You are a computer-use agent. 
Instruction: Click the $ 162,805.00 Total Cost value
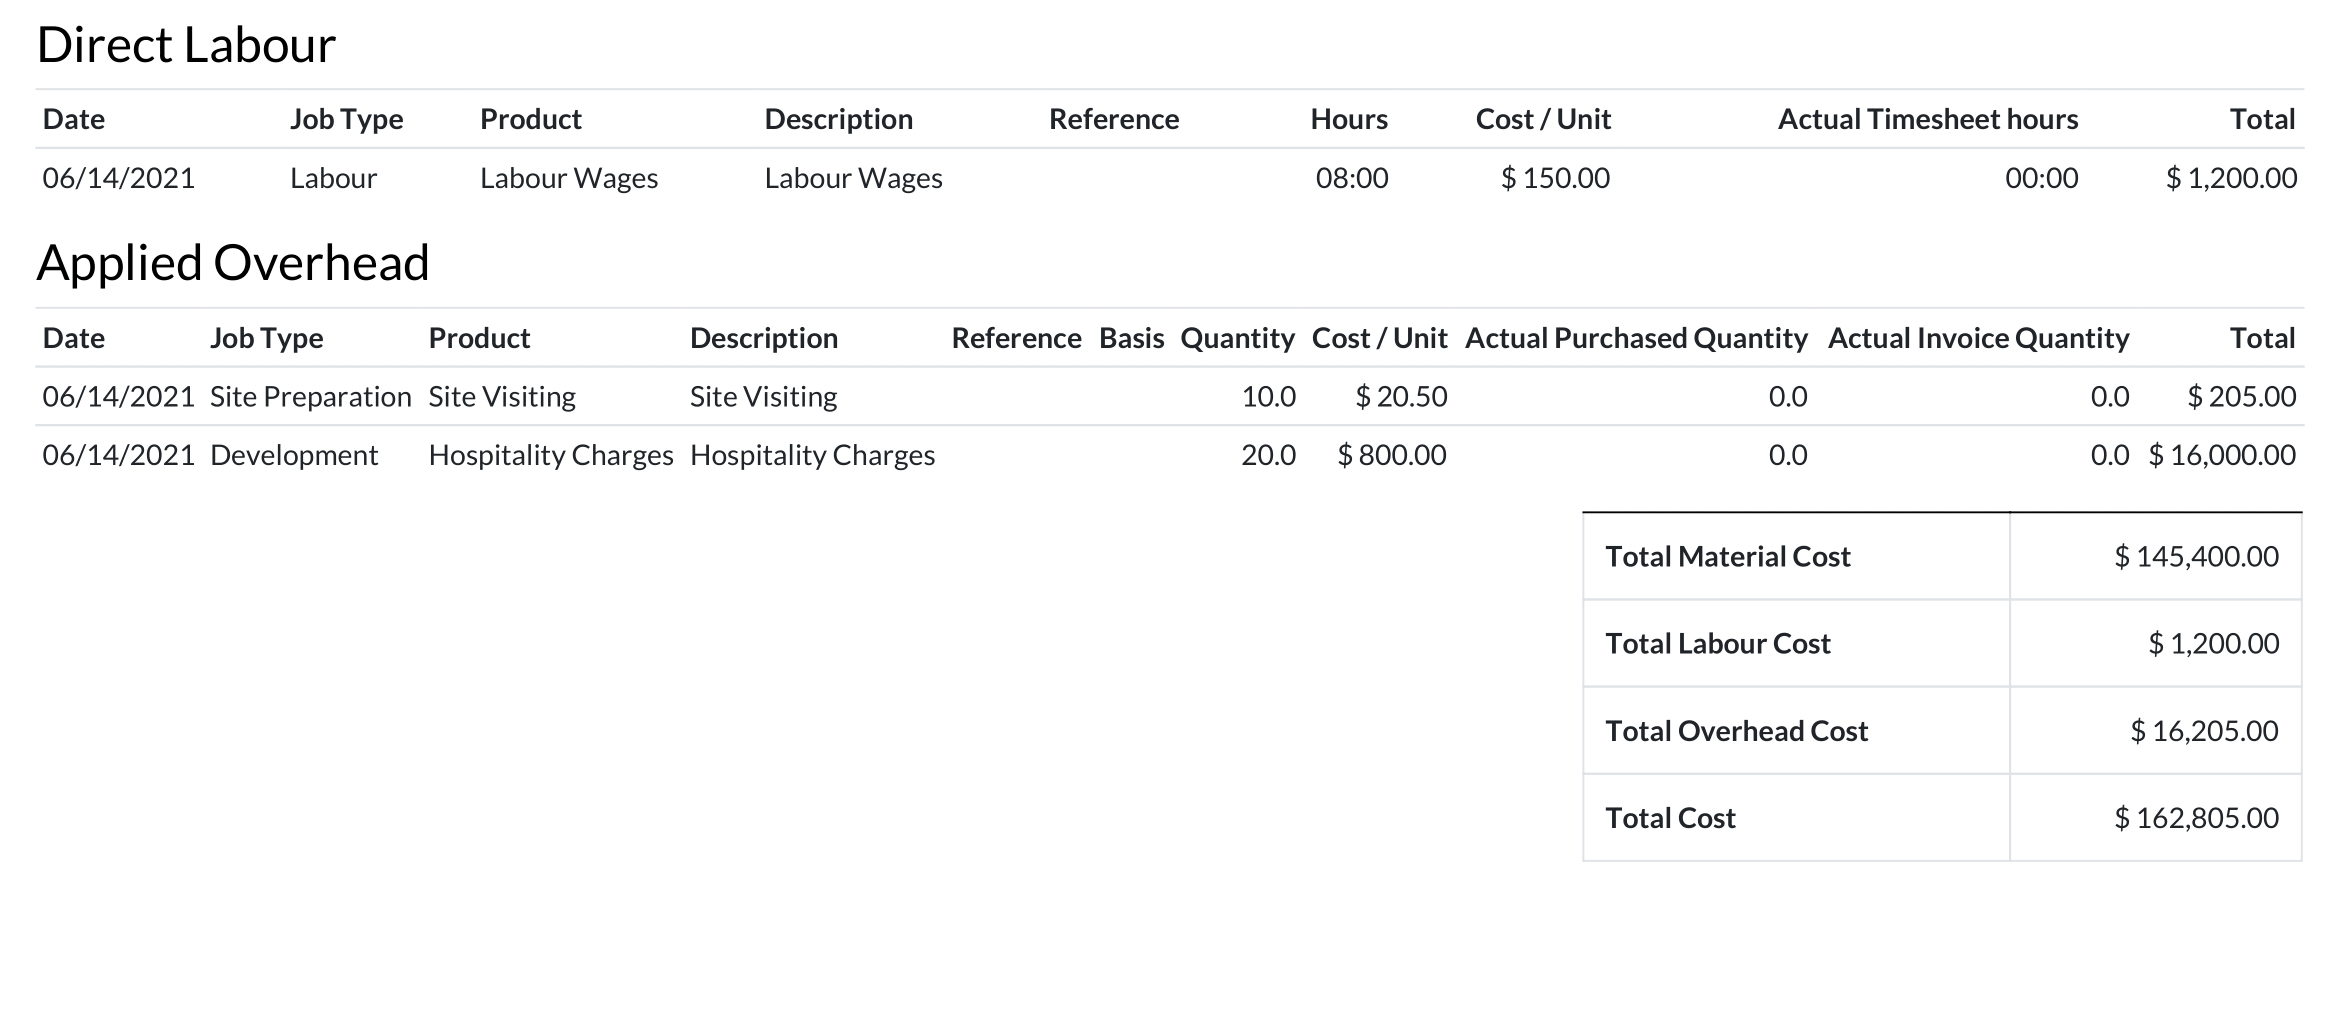pyautogui.click(x=2197, y=818)
